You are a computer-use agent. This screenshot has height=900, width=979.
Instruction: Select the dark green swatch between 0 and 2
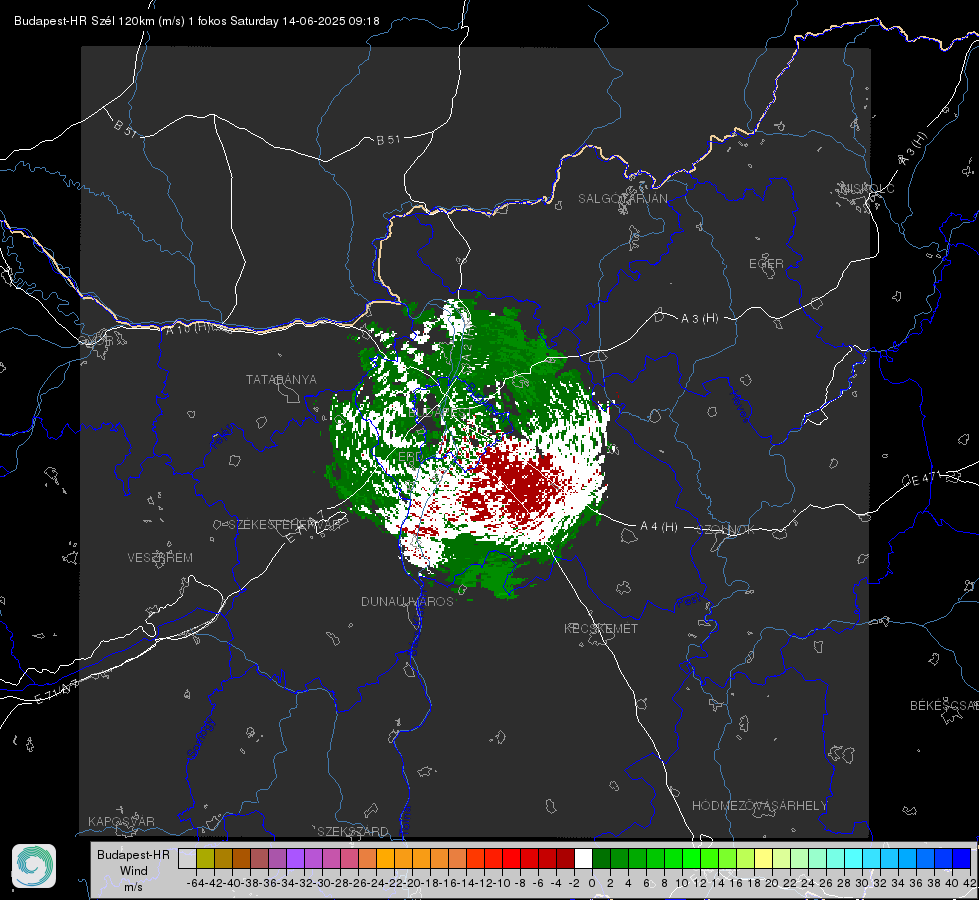601,858
